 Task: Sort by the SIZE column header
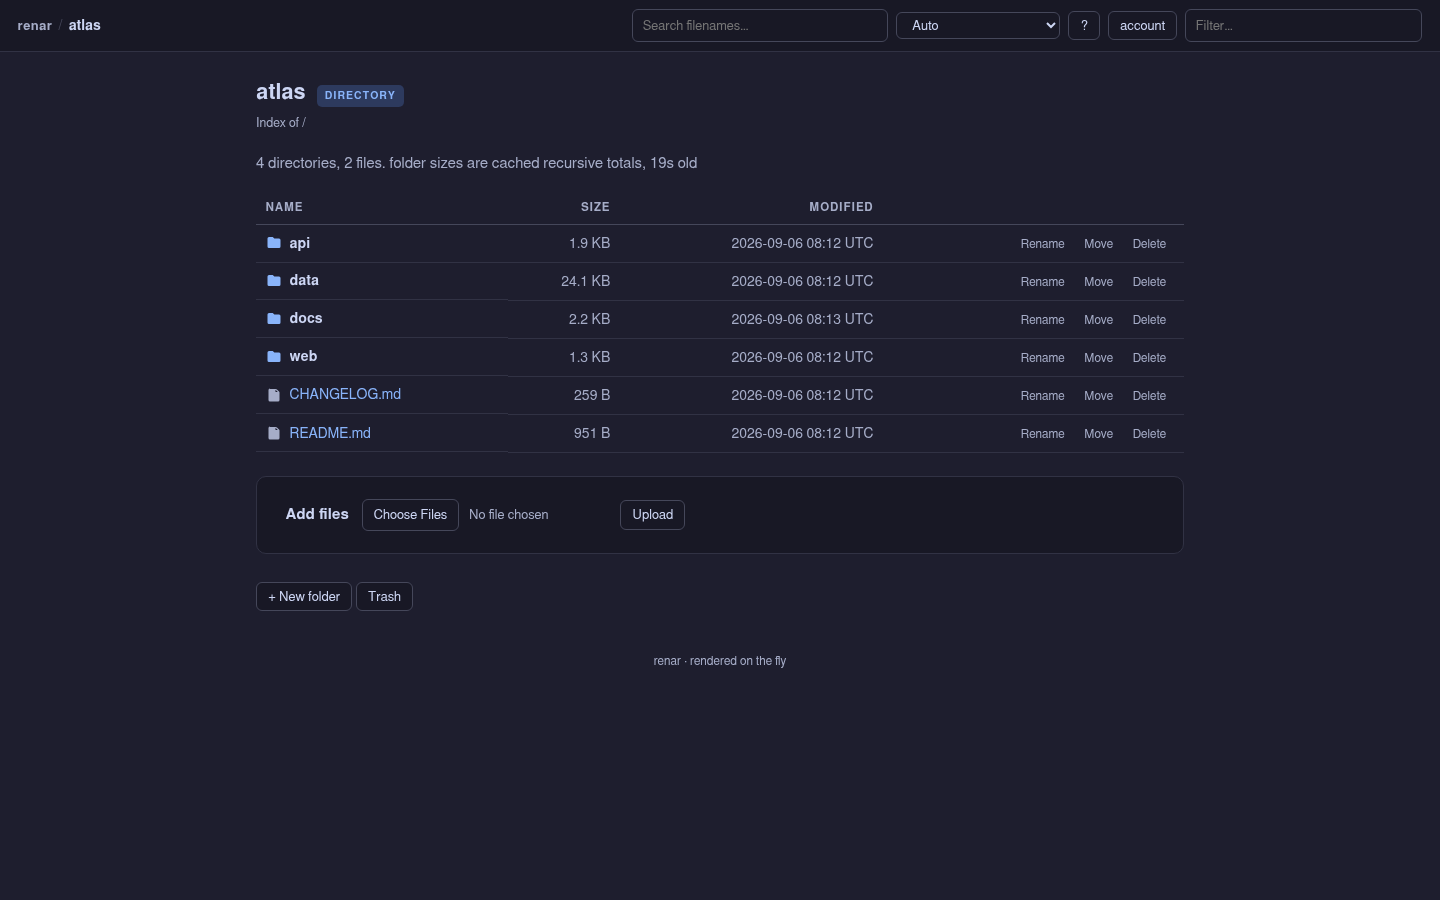(x=595, y=207)
